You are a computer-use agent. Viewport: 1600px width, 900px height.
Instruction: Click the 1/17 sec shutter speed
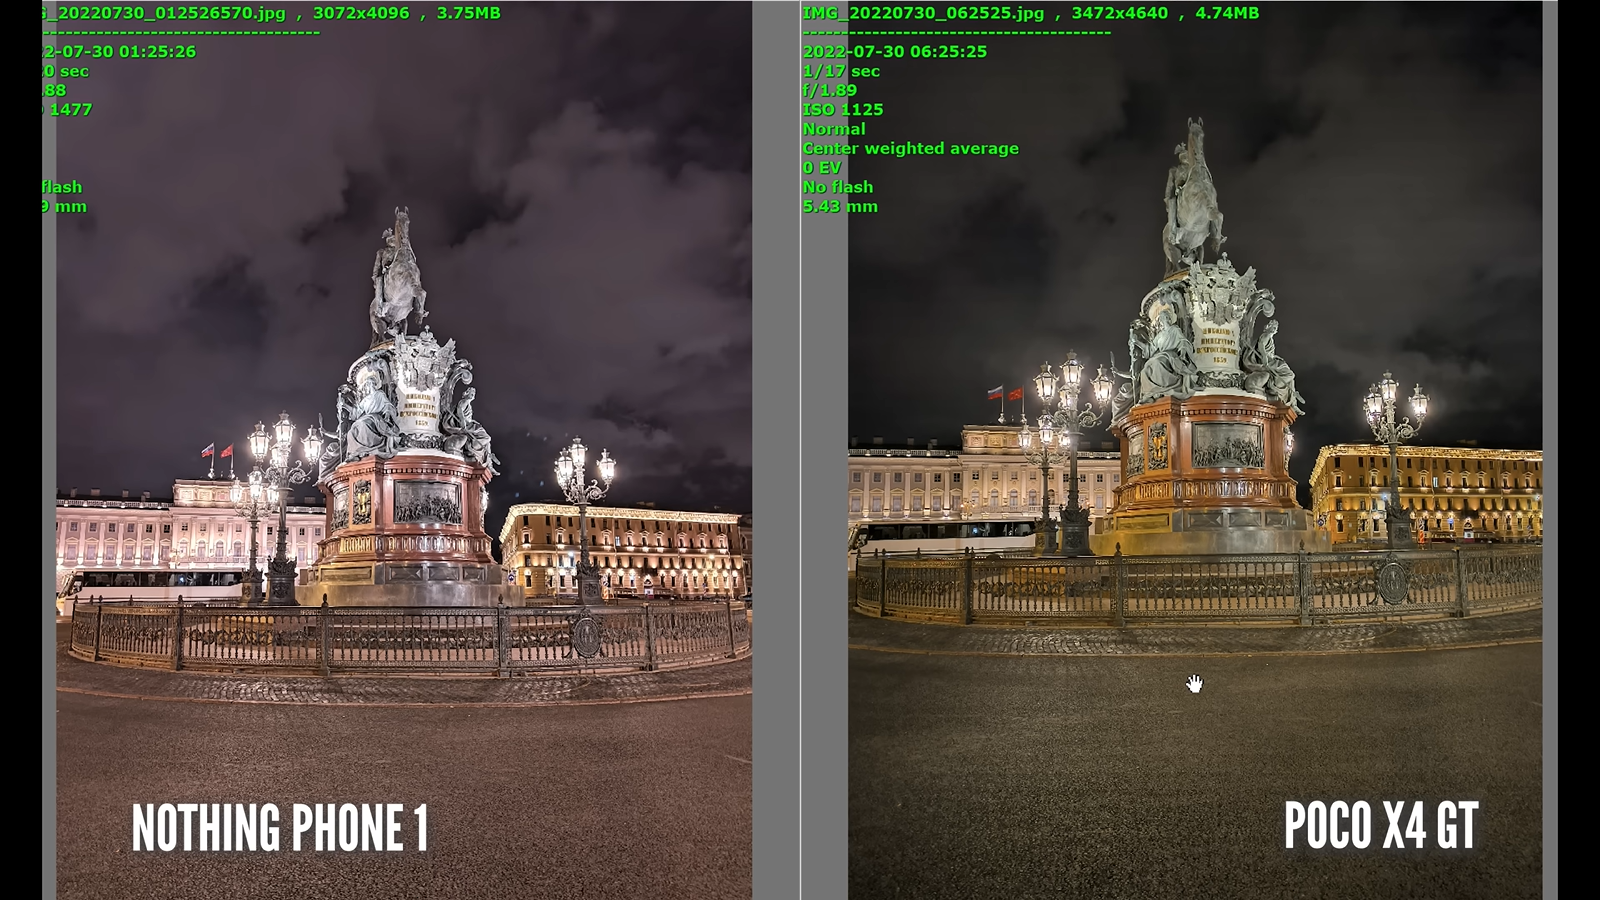(x=841, y=71)
